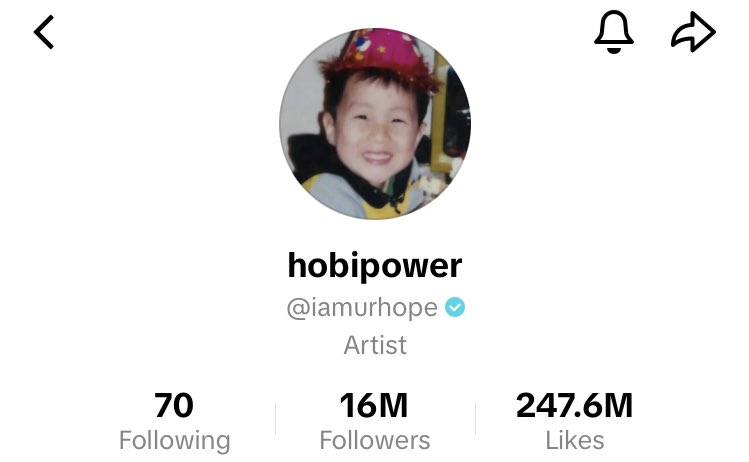The image size is (749, 462).
Task: Open the circular profile picture
Action: click(375, 124)
